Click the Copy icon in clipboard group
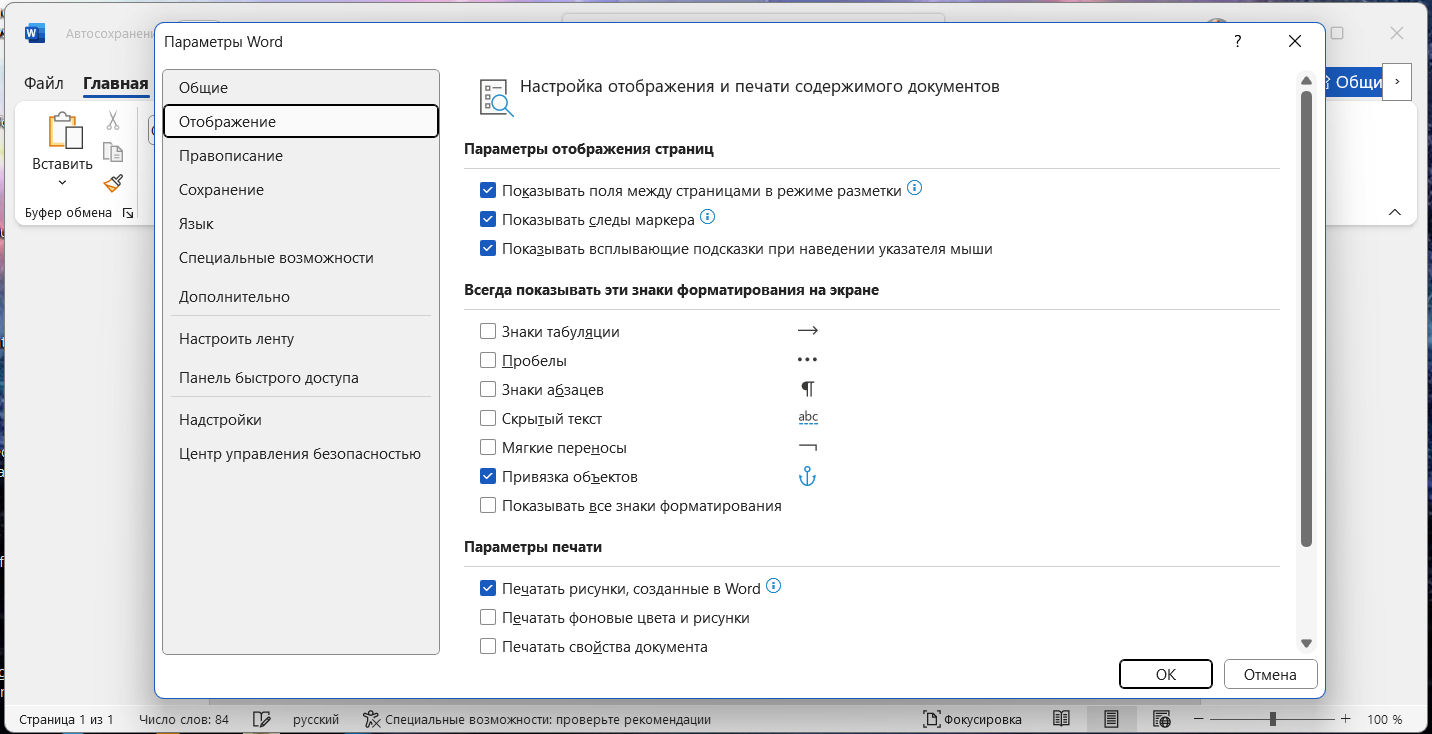The image size is (1432, 734). tap(113, 153)
